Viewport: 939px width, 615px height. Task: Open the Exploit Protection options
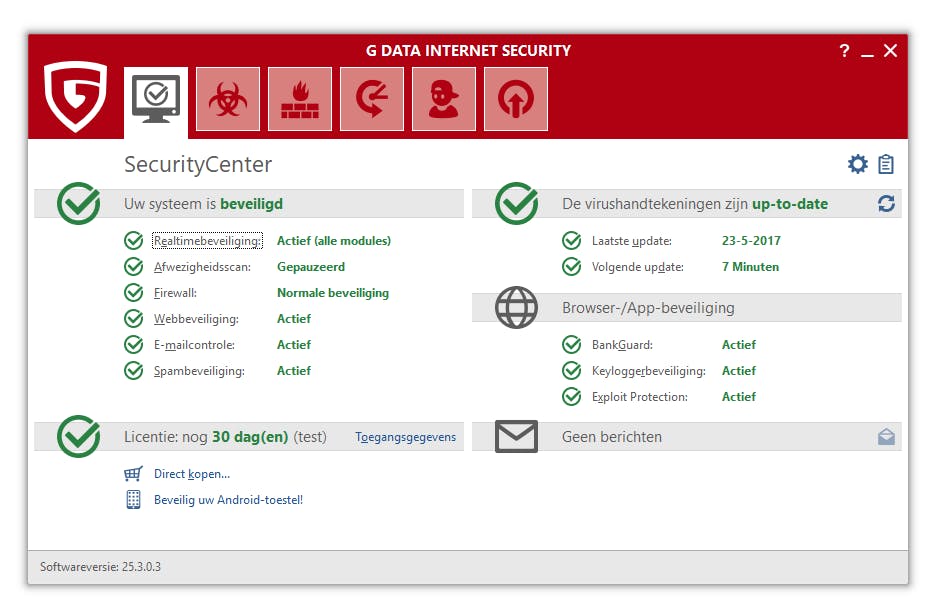point(640,397)
